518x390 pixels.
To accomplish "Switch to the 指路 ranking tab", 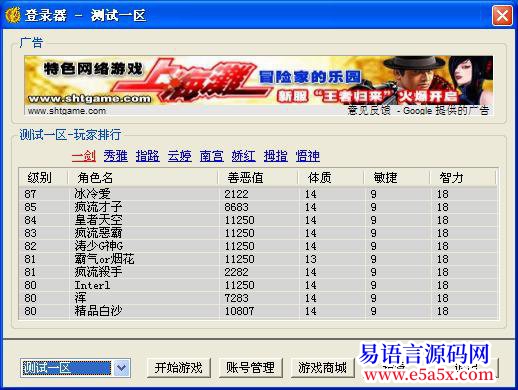I will 148,156.
